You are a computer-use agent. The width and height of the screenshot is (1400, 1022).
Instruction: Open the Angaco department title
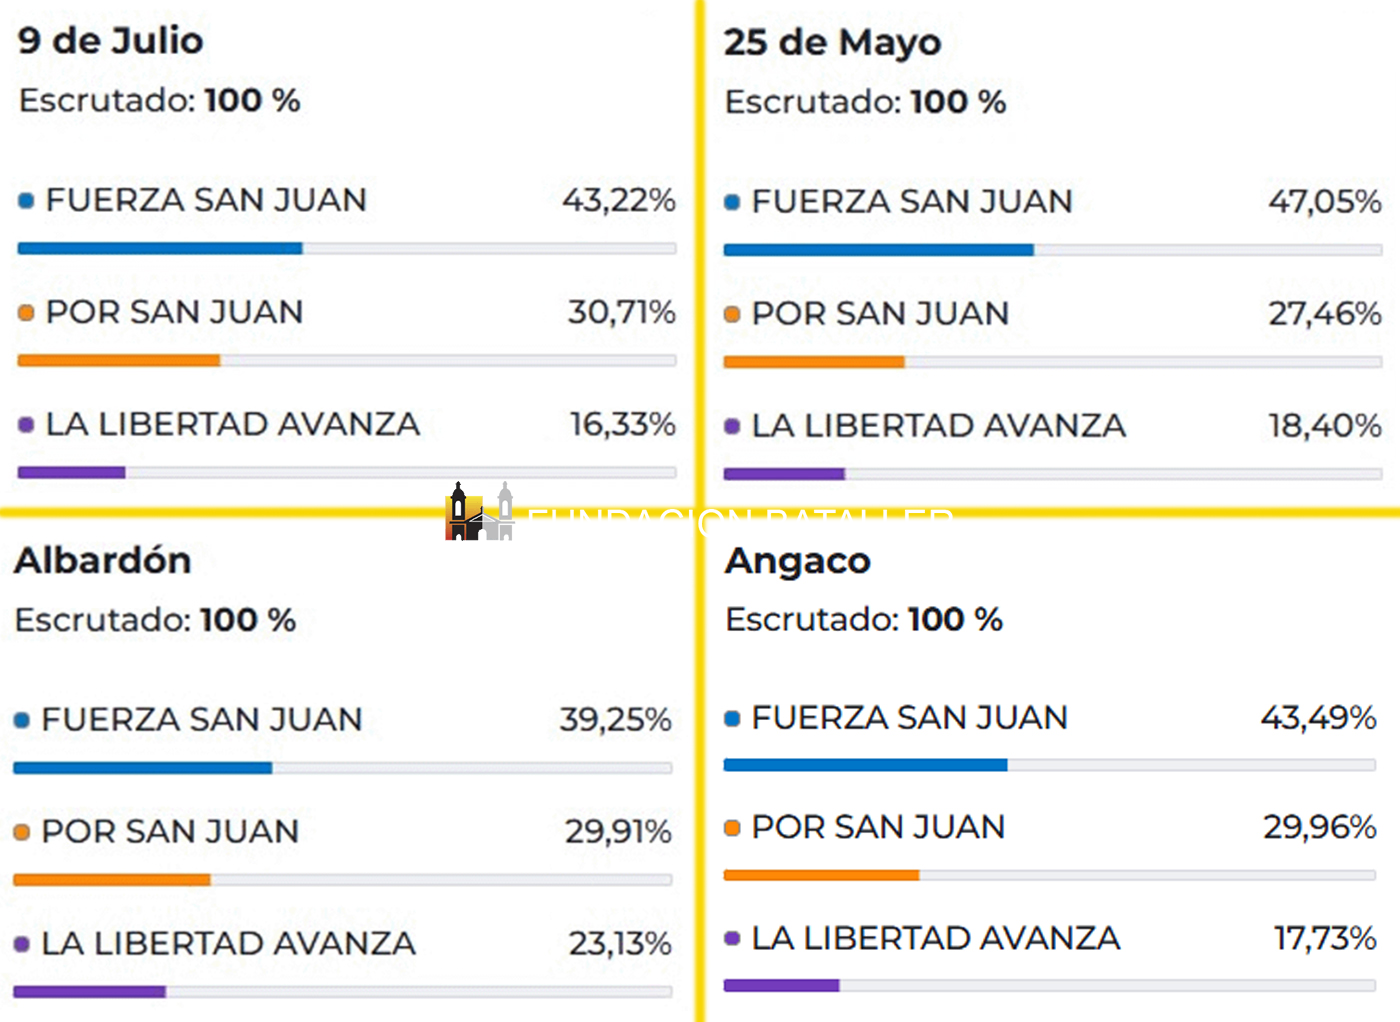coord(798,561)
